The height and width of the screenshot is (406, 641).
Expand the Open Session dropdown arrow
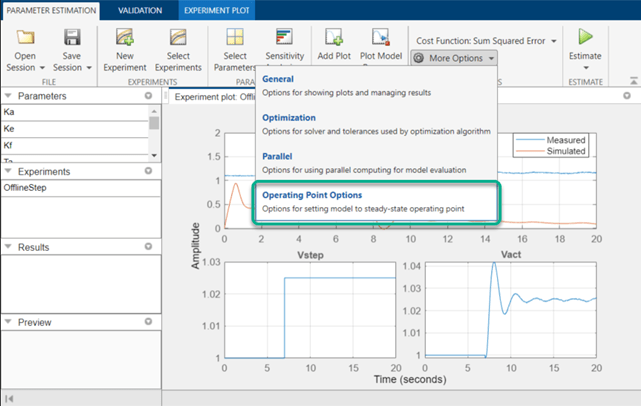(x=42, y=68)
